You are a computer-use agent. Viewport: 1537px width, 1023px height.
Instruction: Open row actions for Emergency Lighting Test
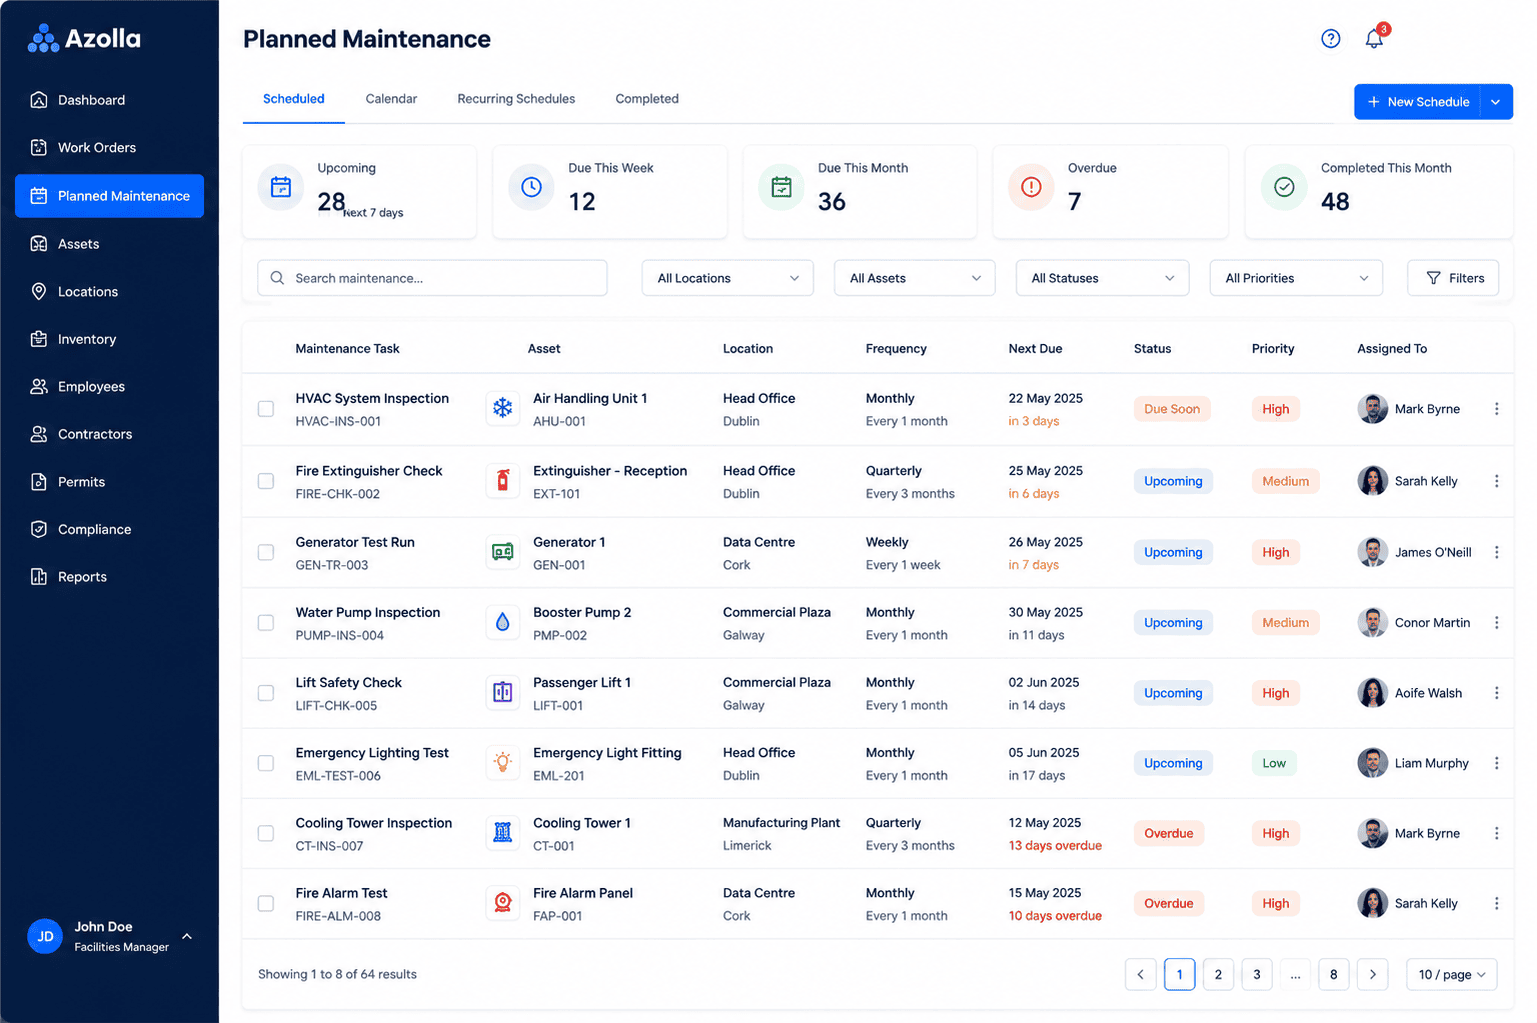point(1496,763)
